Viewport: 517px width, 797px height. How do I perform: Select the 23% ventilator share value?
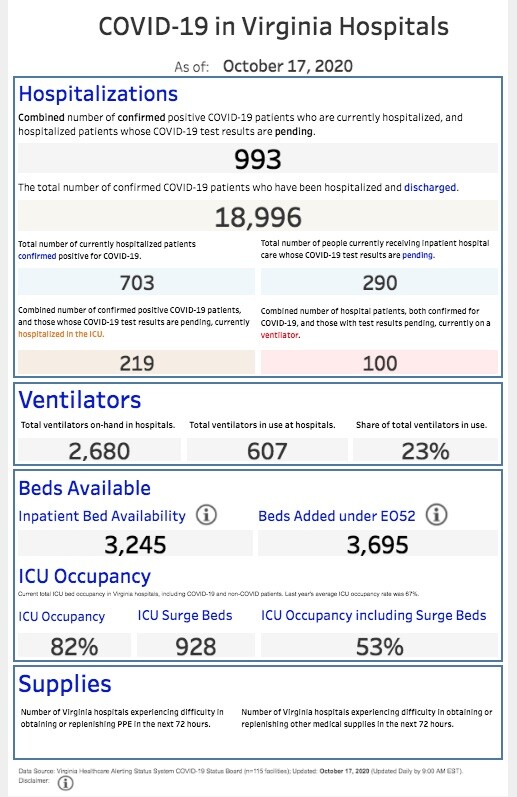[x=425, y=450]
